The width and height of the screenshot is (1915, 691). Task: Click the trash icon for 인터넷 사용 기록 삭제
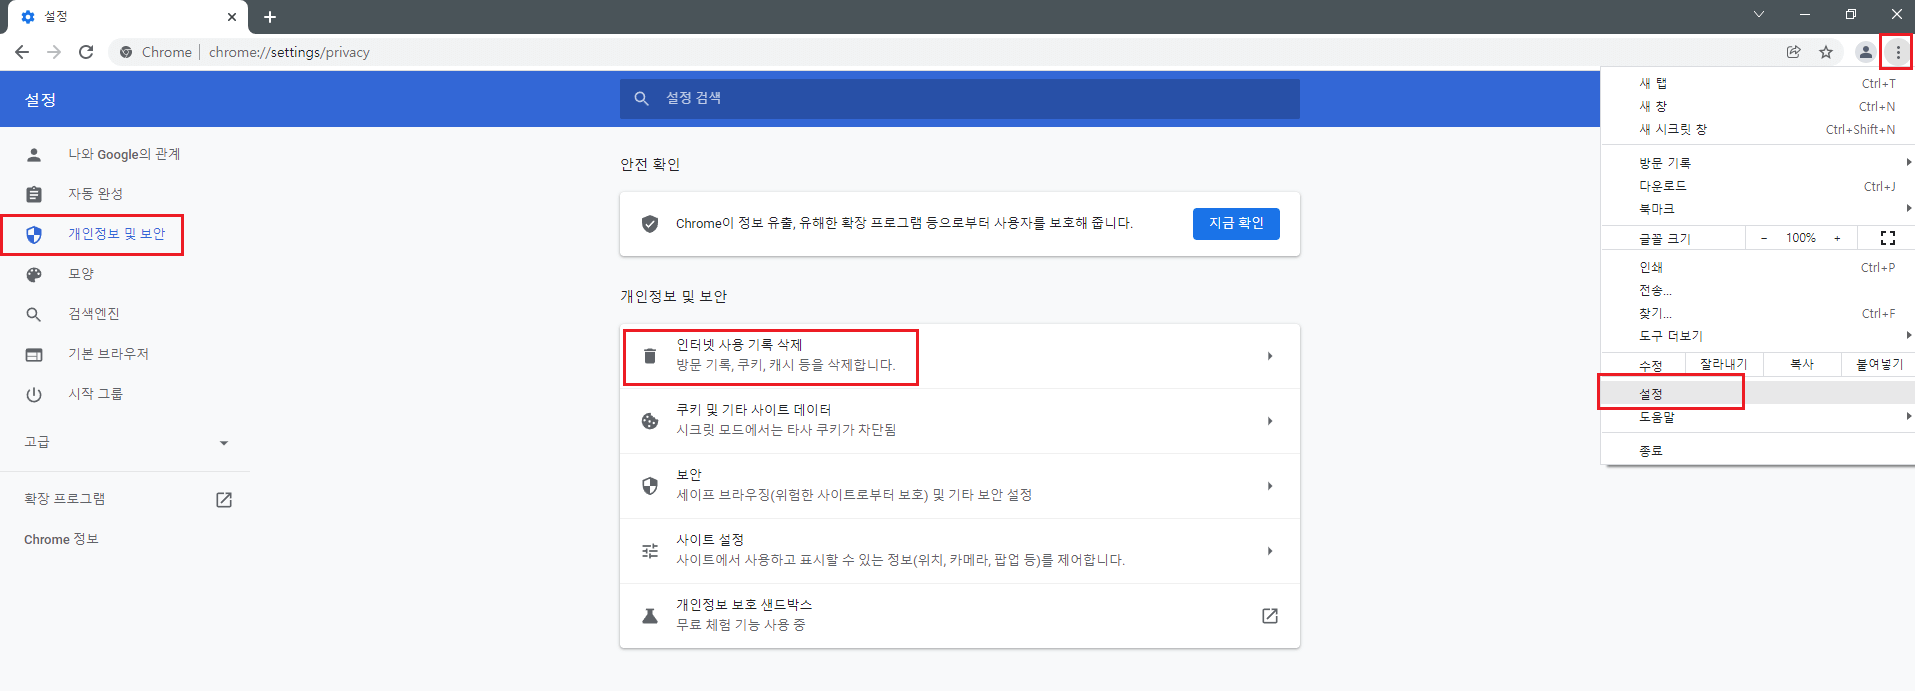(650, 356)
